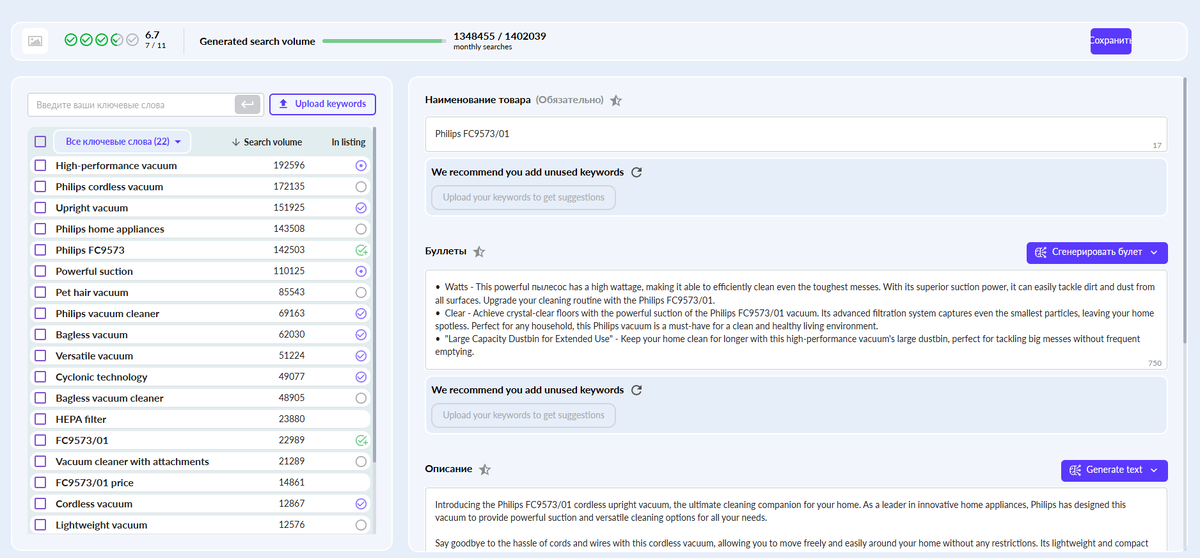
Task: Click the In listing column header
Action: coord(348,142)
